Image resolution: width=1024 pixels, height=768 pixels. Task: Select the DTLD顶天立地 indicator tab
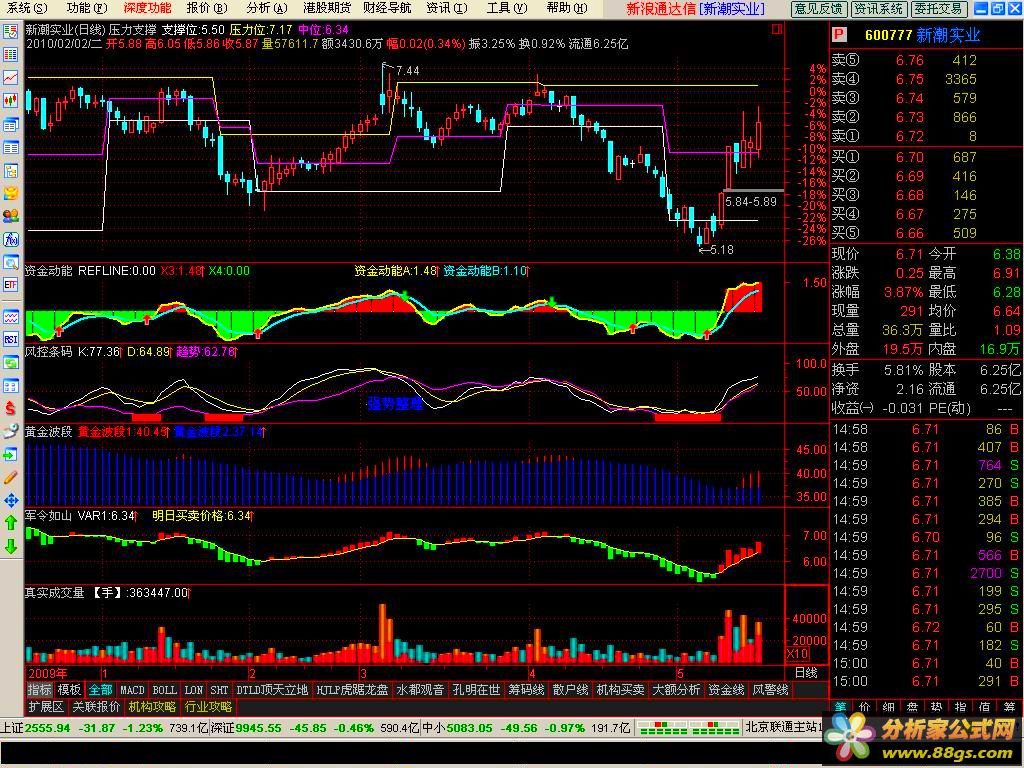[x=272, y=690]
